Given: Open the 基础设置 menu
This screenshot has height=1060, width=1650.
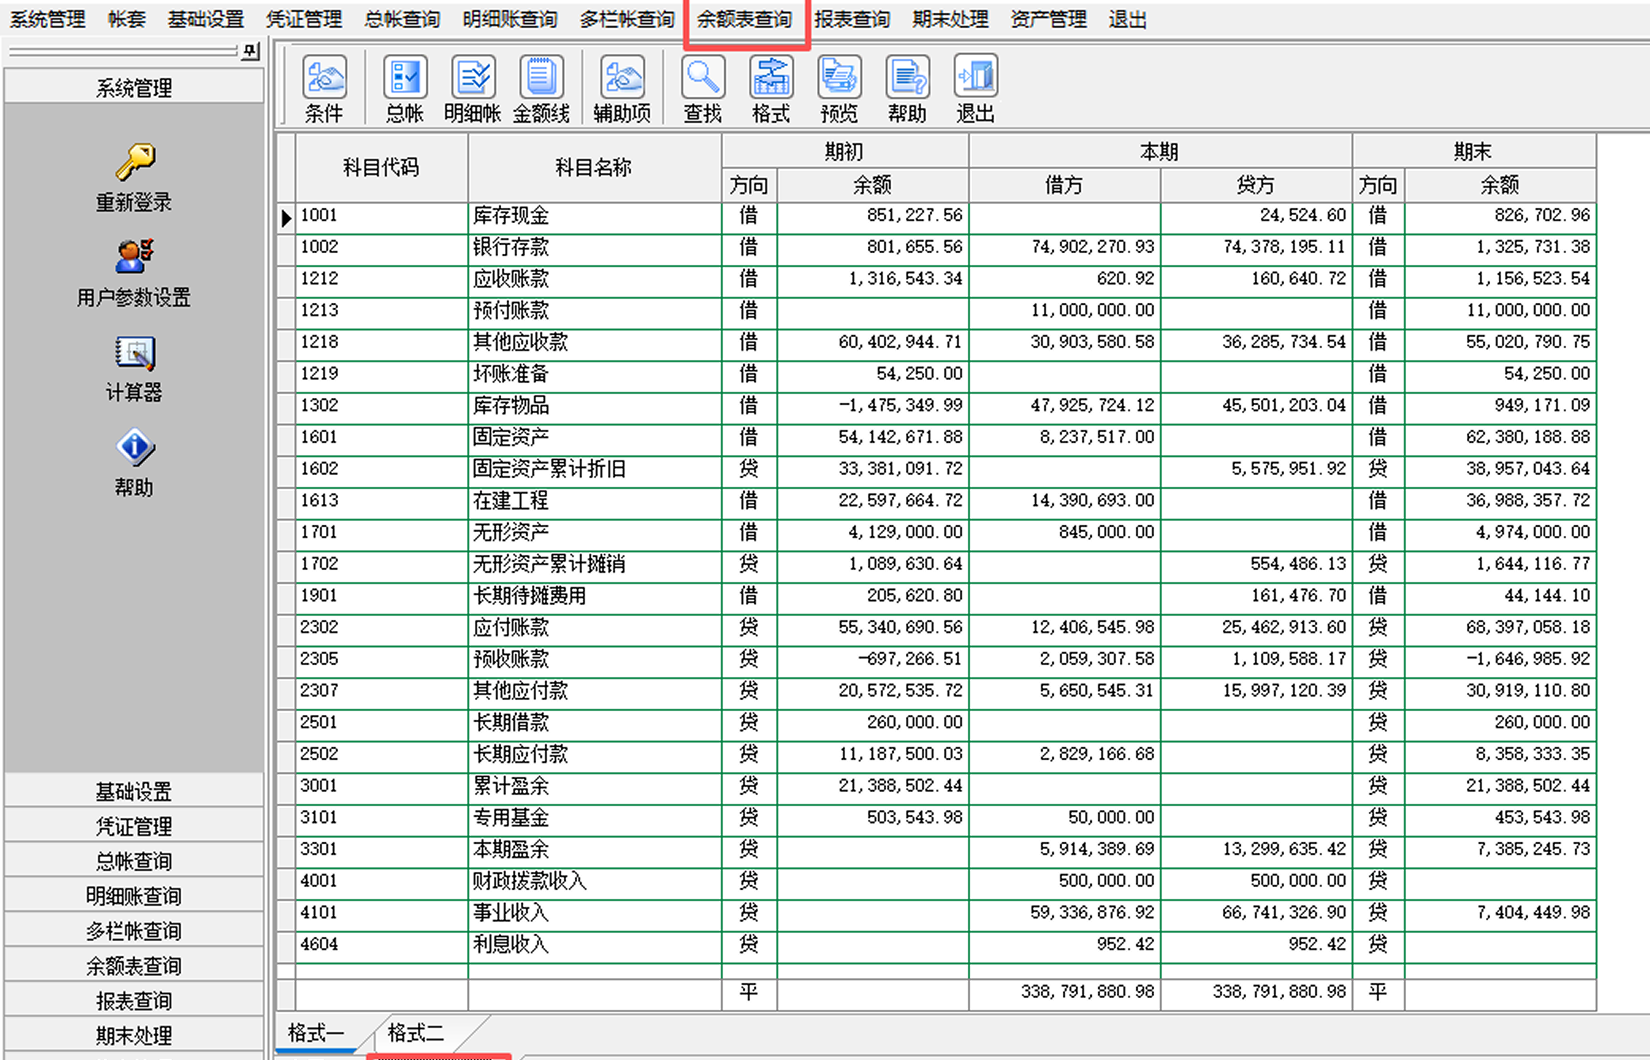Looking at the screenshot, I should (206, 19).
